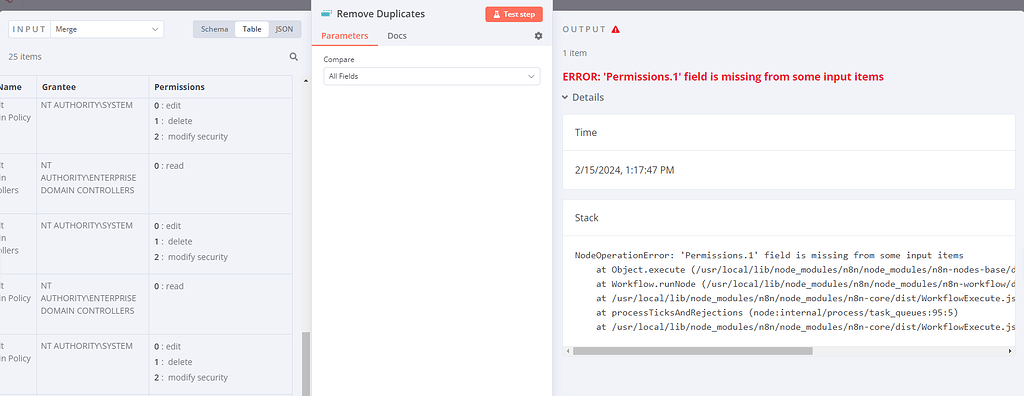The height and width of the screenshot is (396, 1024).
Task: Run the Test step button
Action: [514, 14]
